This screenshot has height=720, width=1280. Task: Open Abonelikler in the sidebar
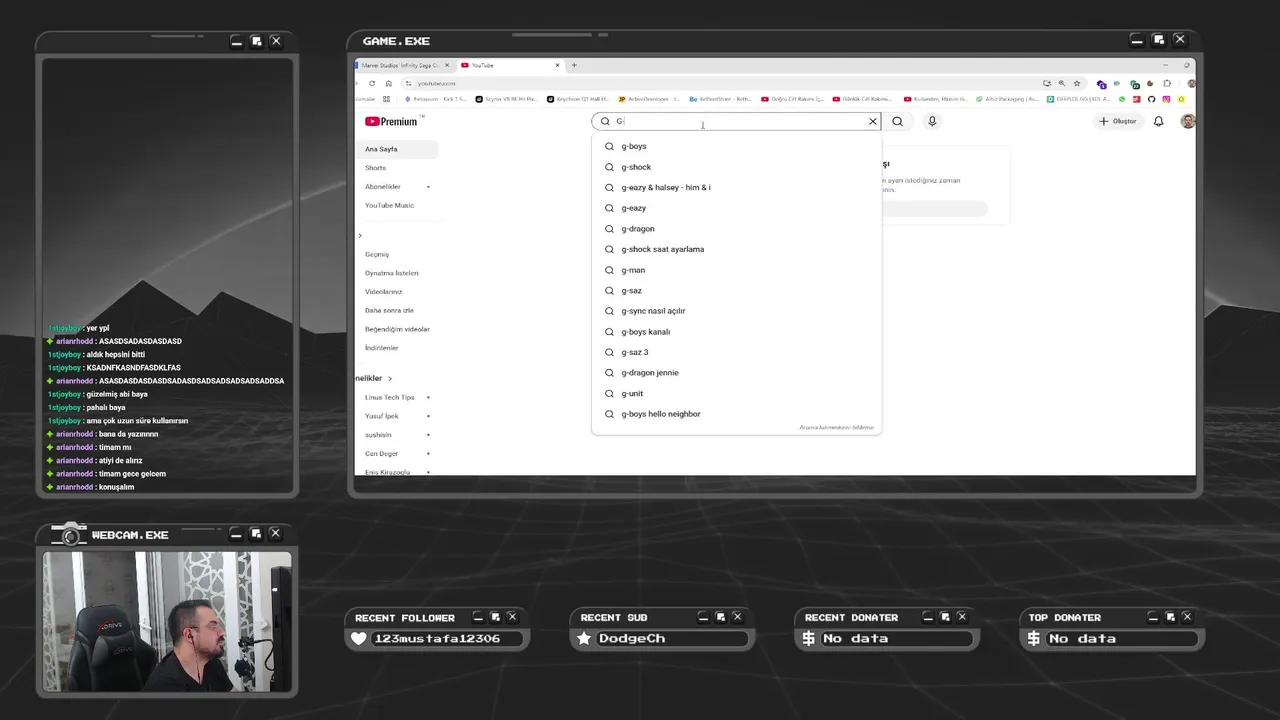tap(383, 187)
